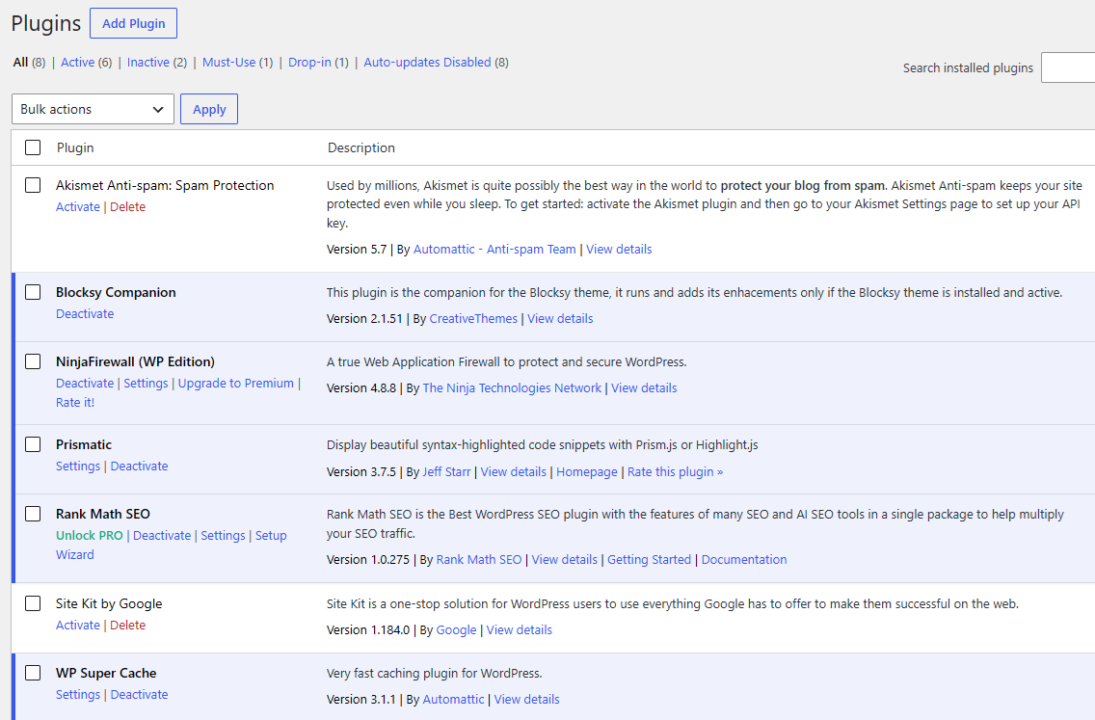Click the Apply button

[209, 109]
